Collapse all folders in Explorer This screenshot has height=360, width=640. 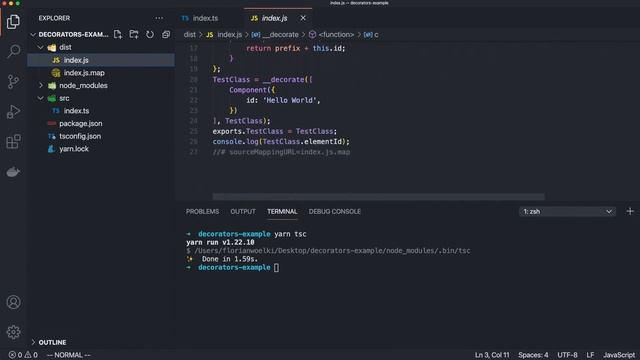[x=166, y=34]
